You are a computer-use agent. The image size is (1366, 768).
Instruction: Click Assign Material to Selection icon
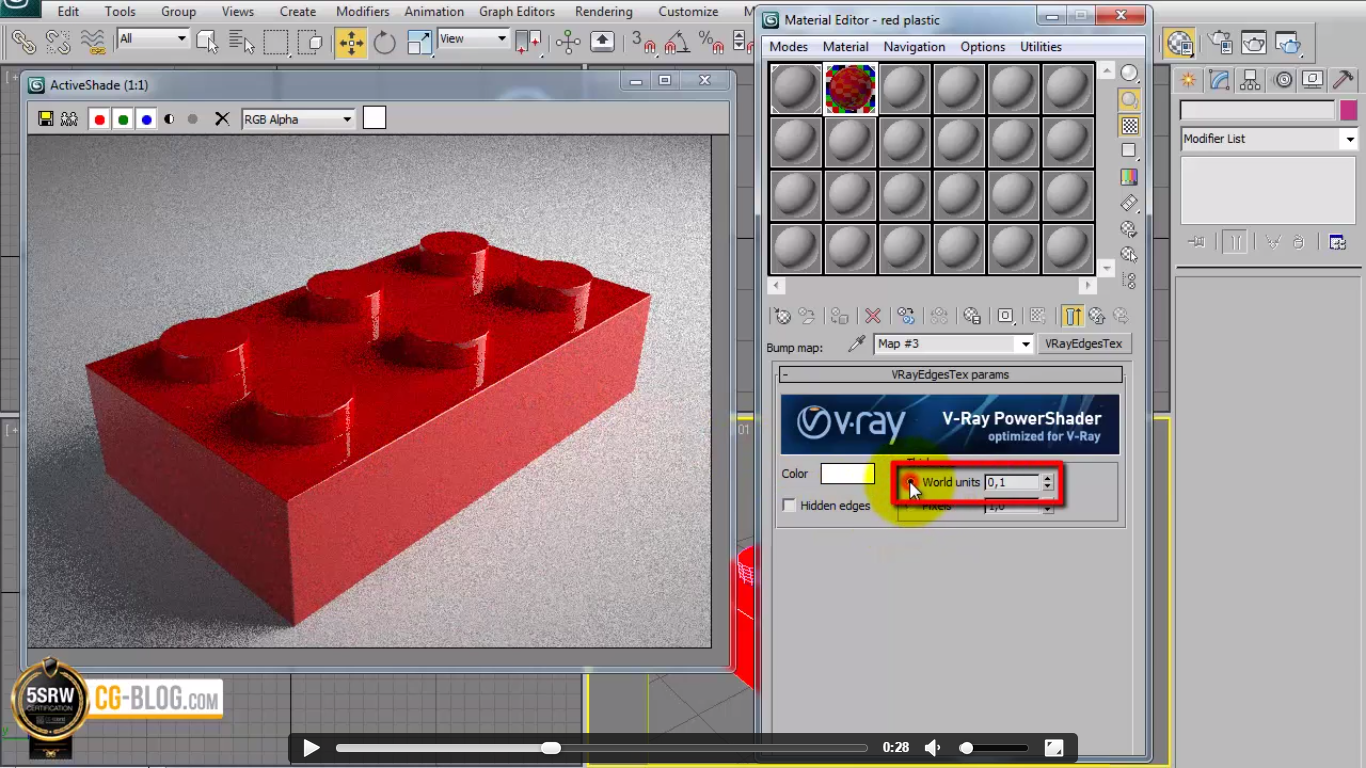tap(839, 316)
